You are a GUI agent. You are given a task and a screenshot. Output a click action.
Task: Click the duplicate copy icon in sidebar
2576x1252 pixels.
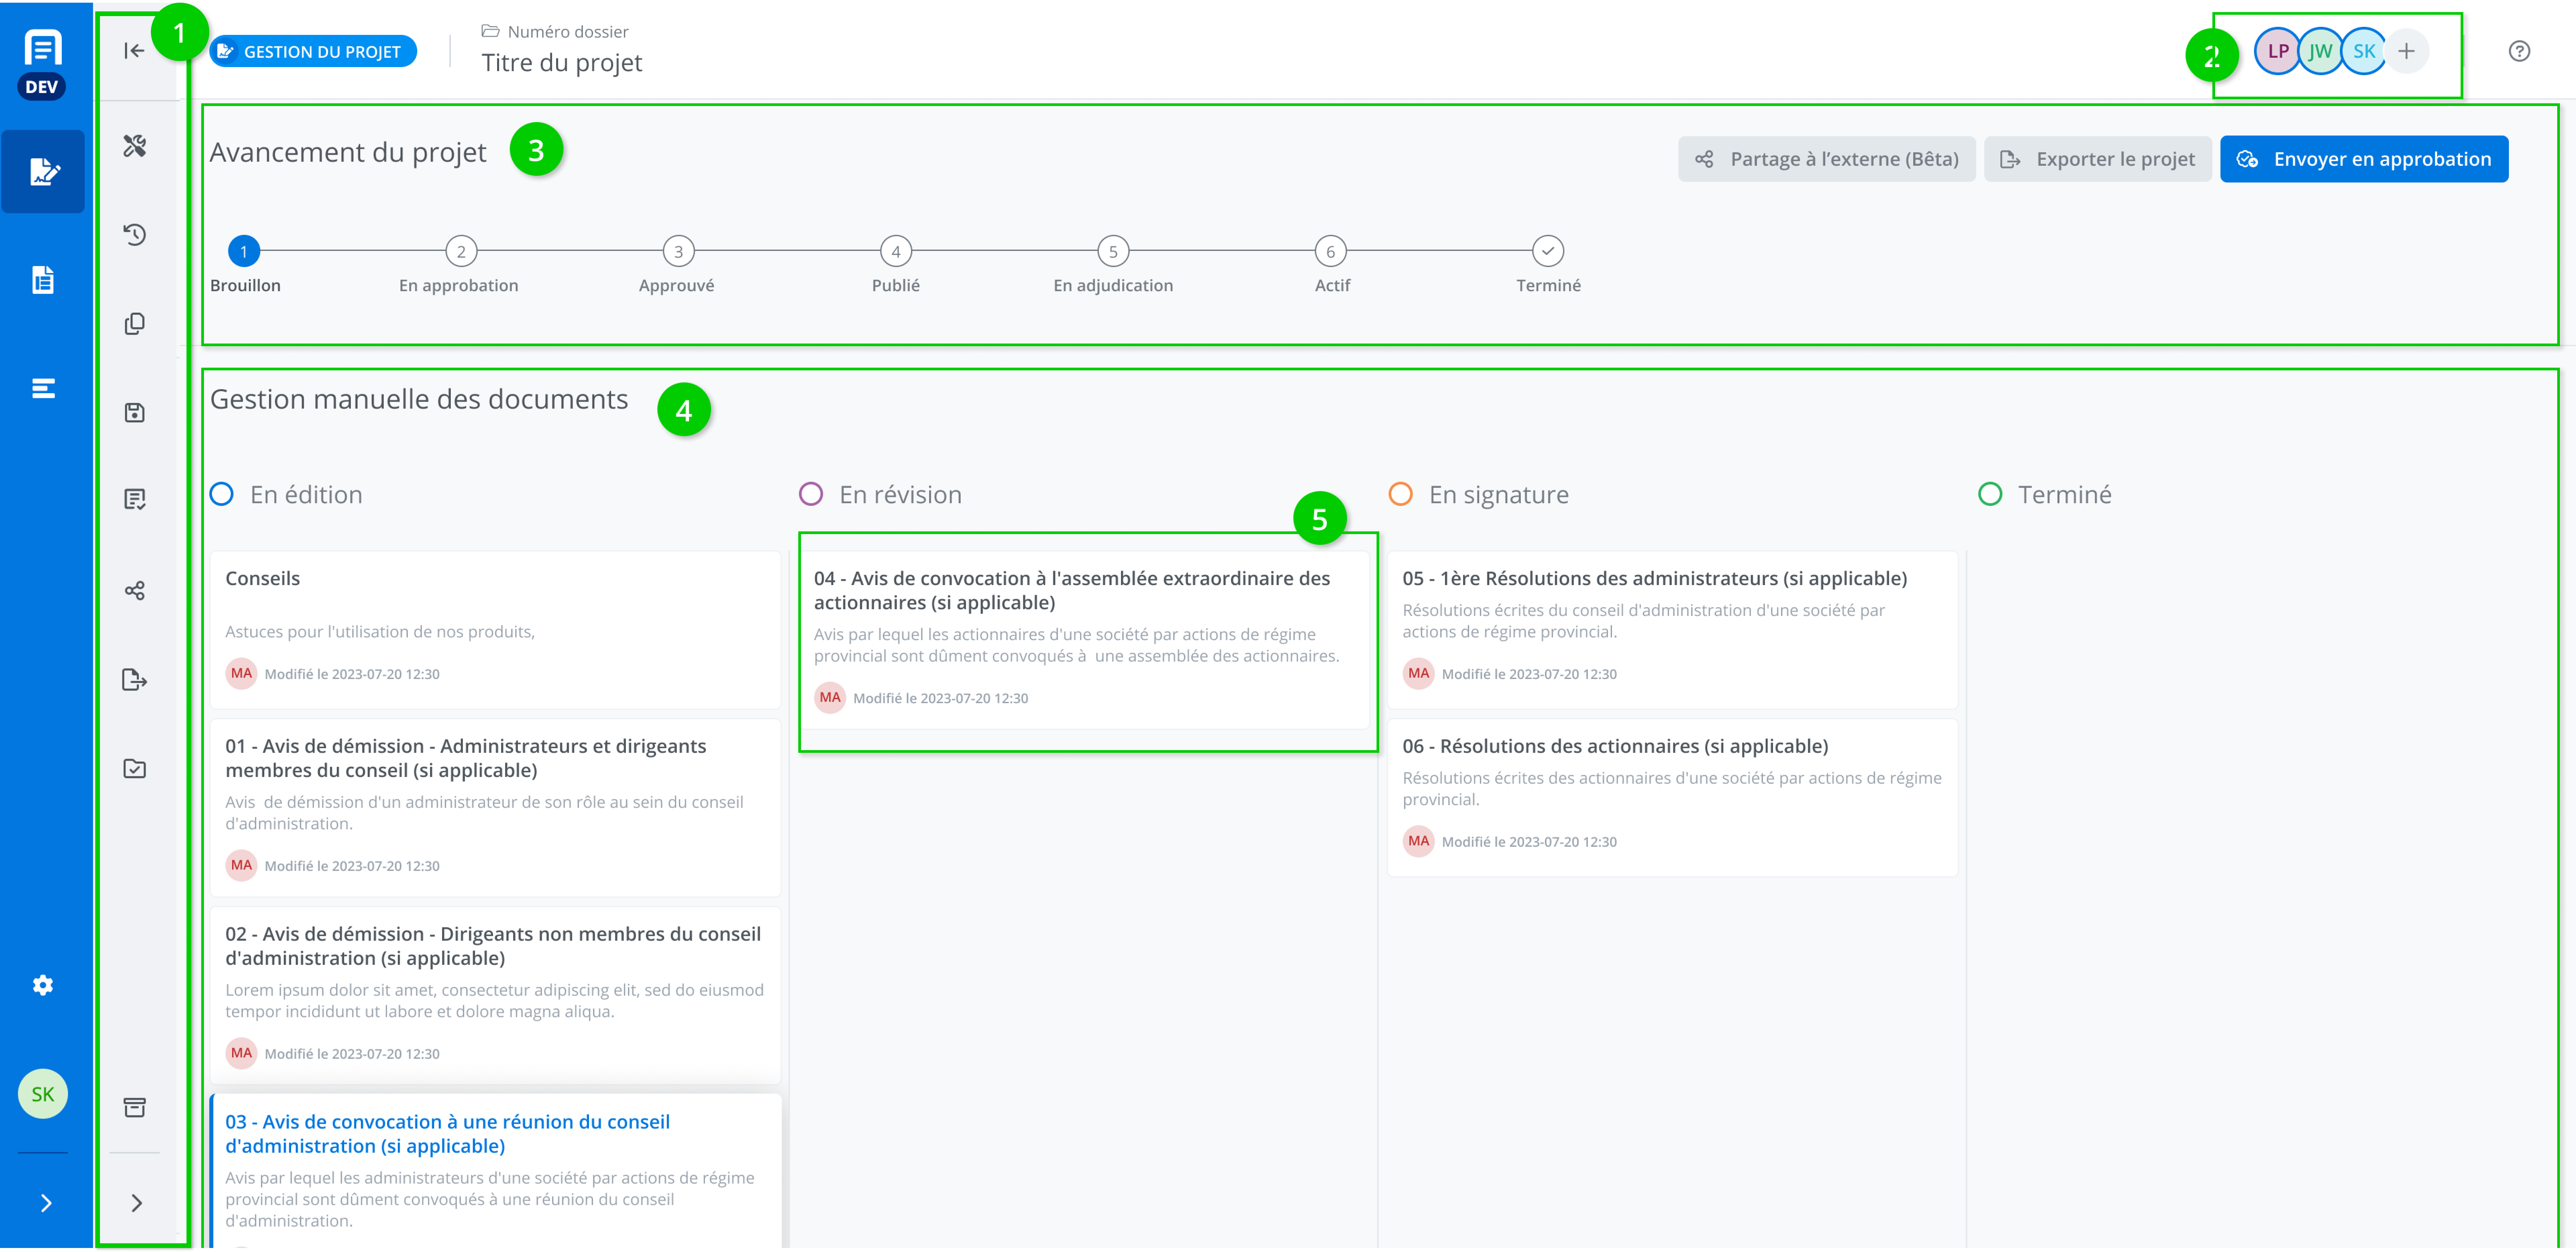coord(135,324)
